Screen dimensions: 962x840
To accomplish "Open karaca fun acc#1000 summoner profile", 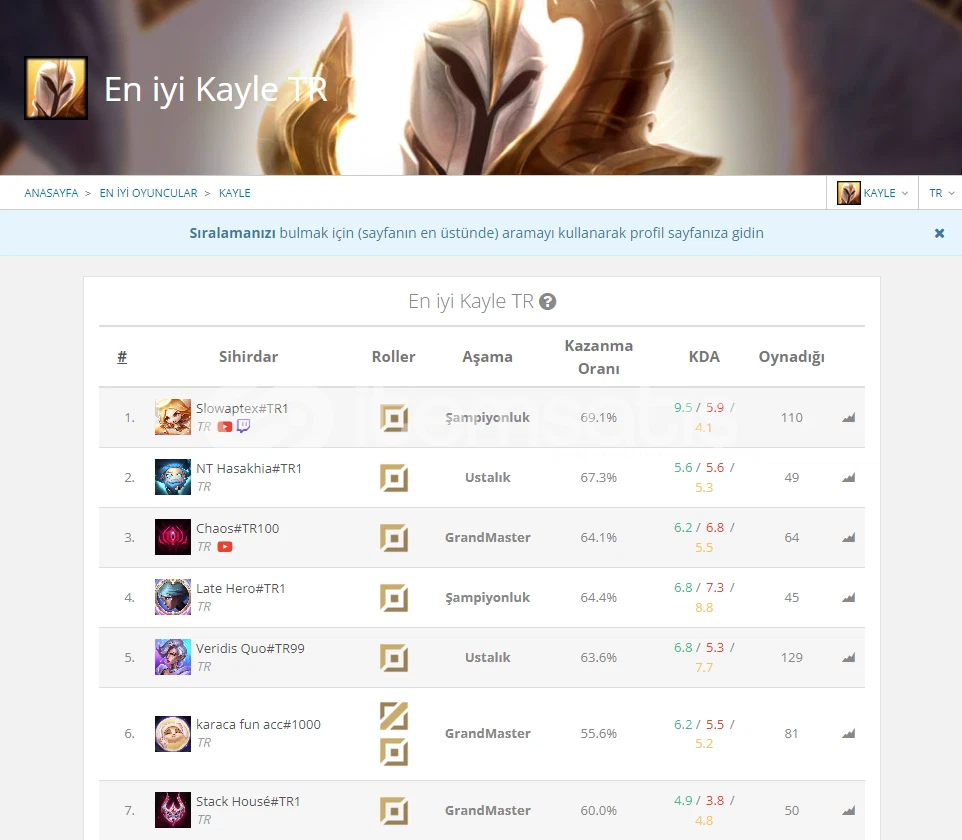I will [x=258, y=724].
